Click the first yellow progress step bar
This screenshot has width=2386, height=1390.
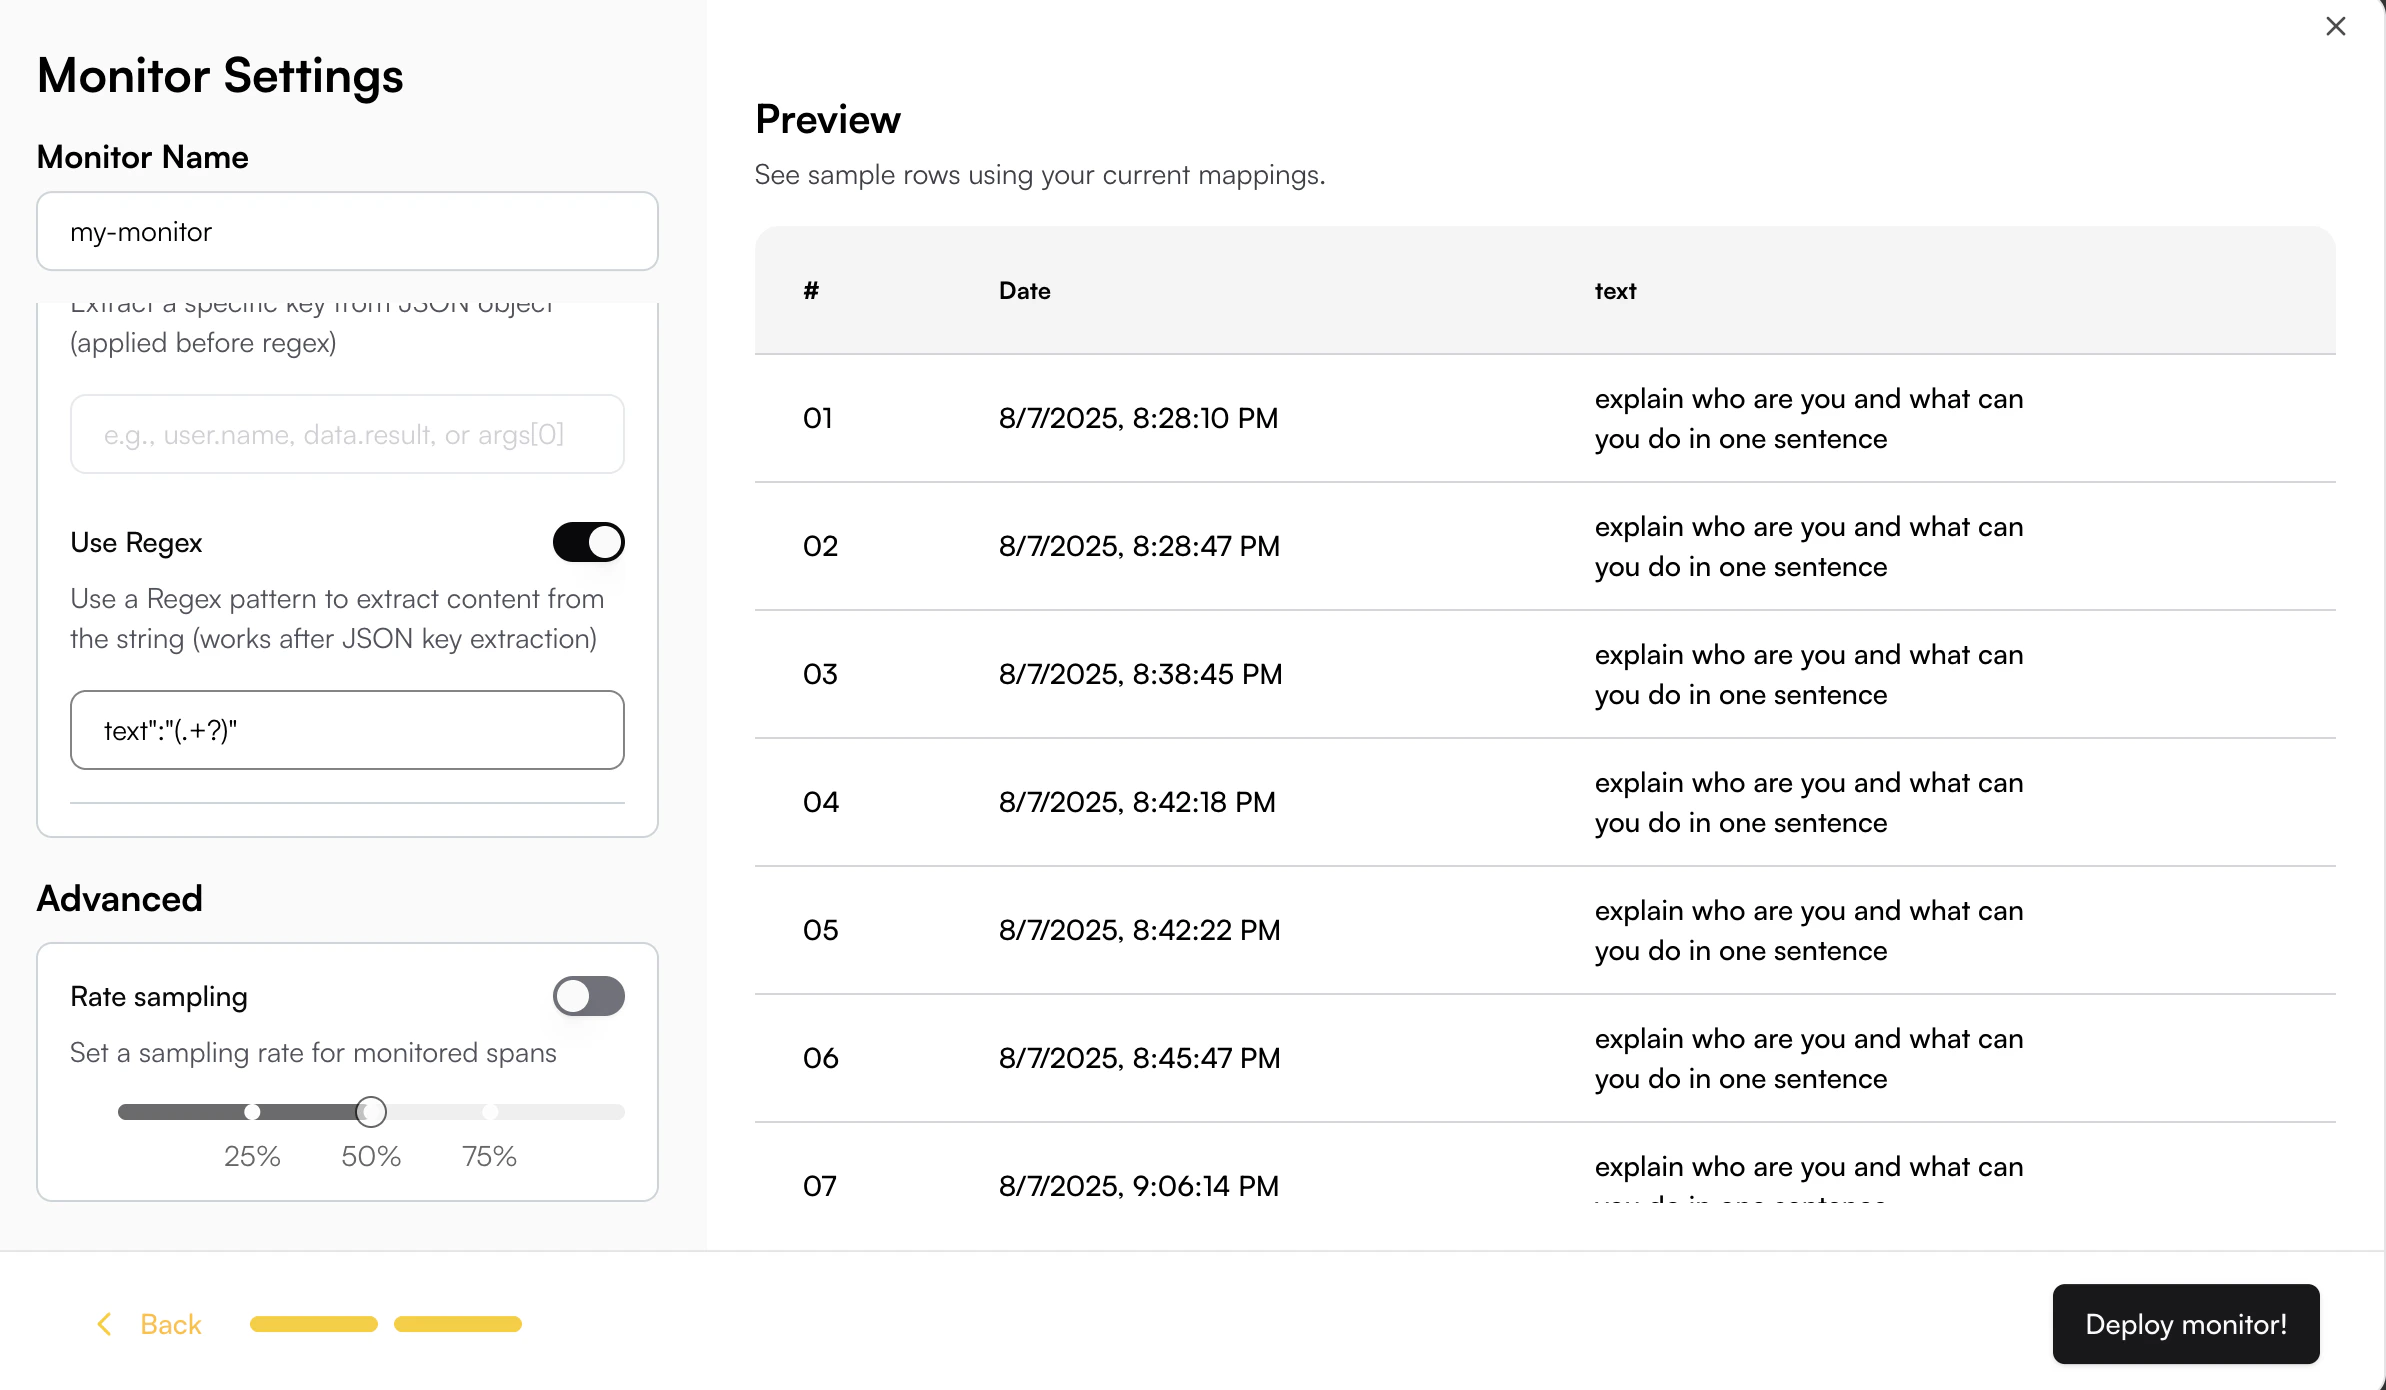(313, 1324)
